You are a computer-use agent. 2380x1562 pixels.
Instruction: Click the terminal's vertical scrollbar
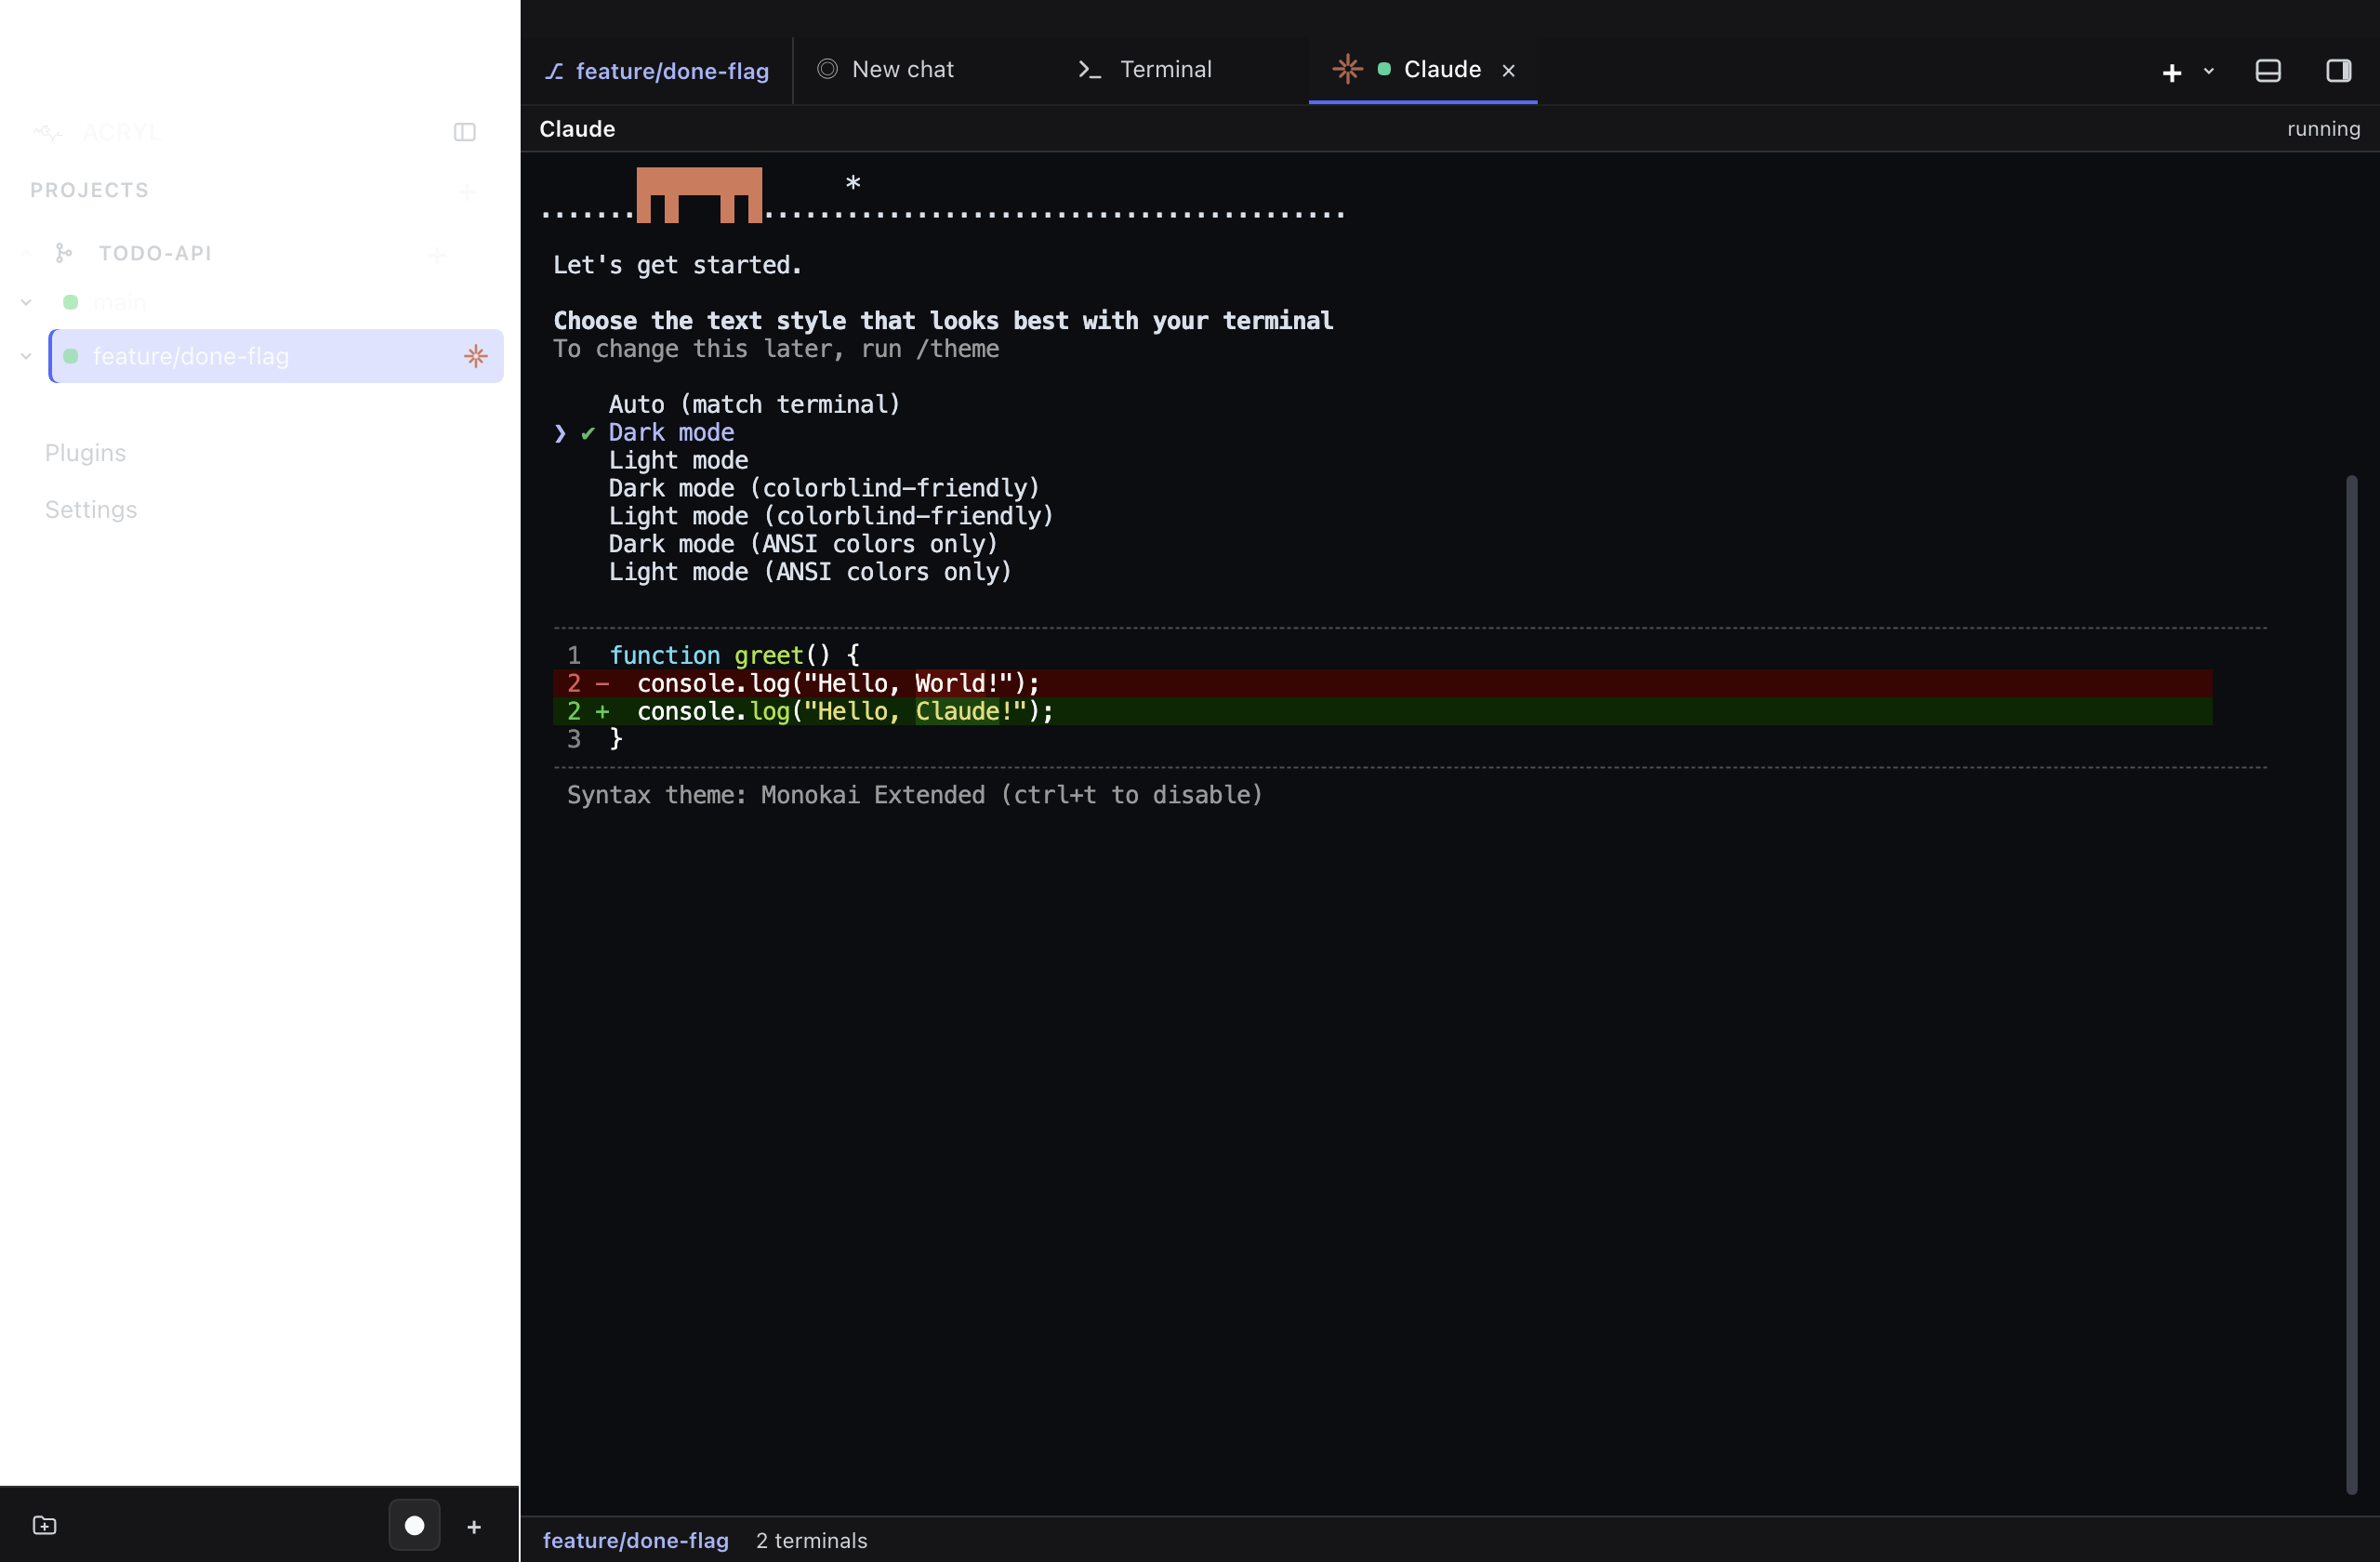[x=2351, y=985]
